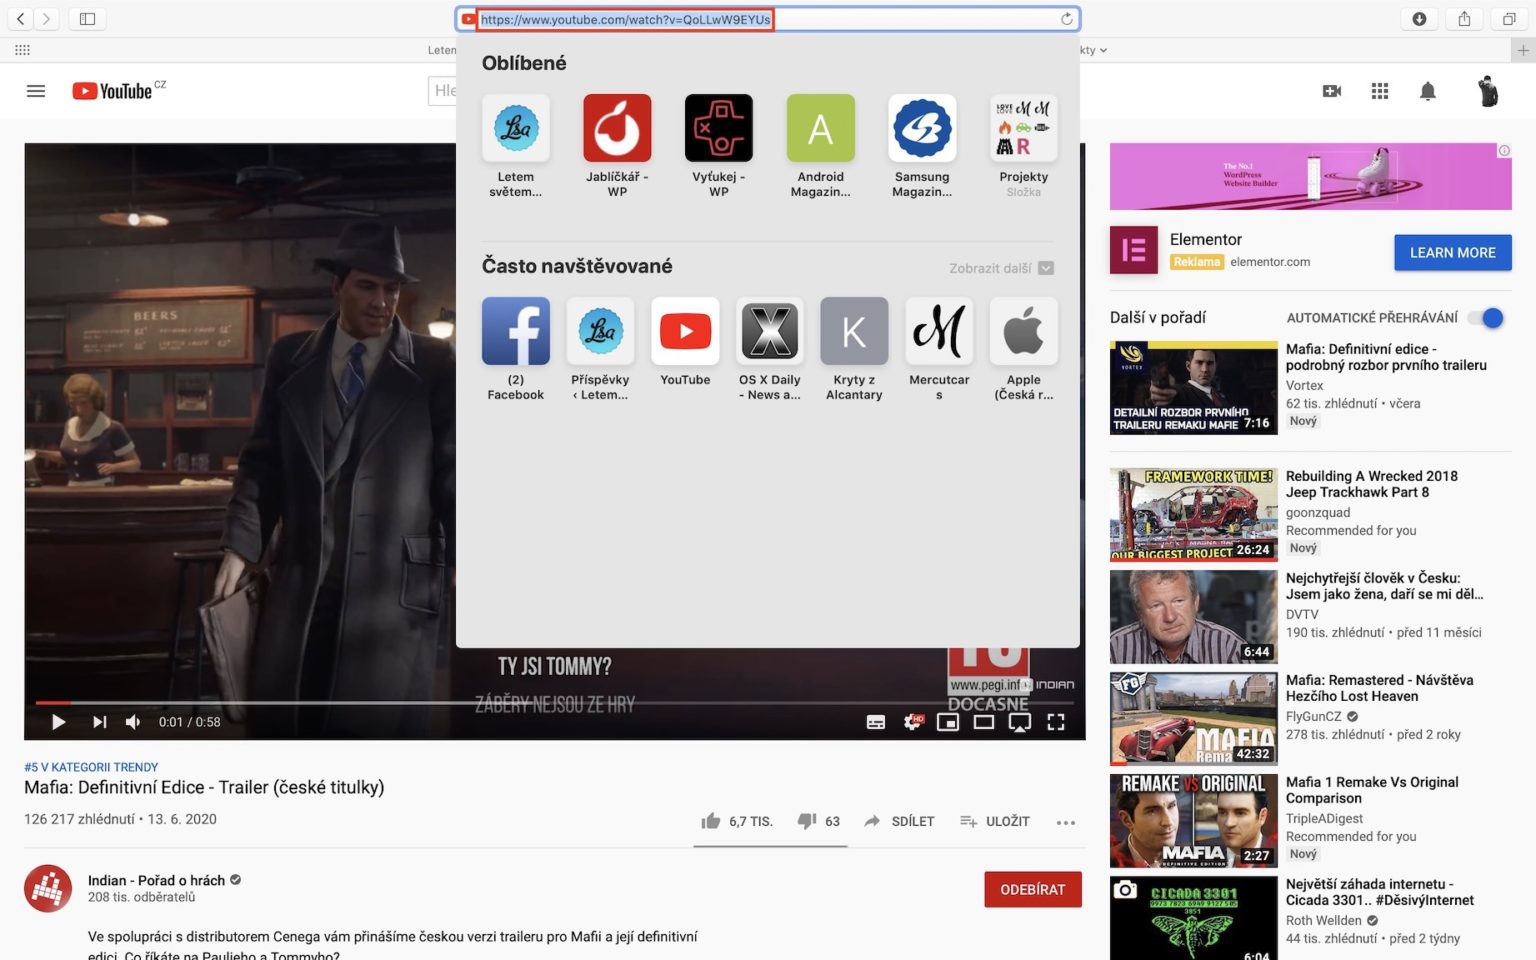Open YouTube frequently visited tile
This screenshot has height=960, width=1536.
(x=685, y=331)
